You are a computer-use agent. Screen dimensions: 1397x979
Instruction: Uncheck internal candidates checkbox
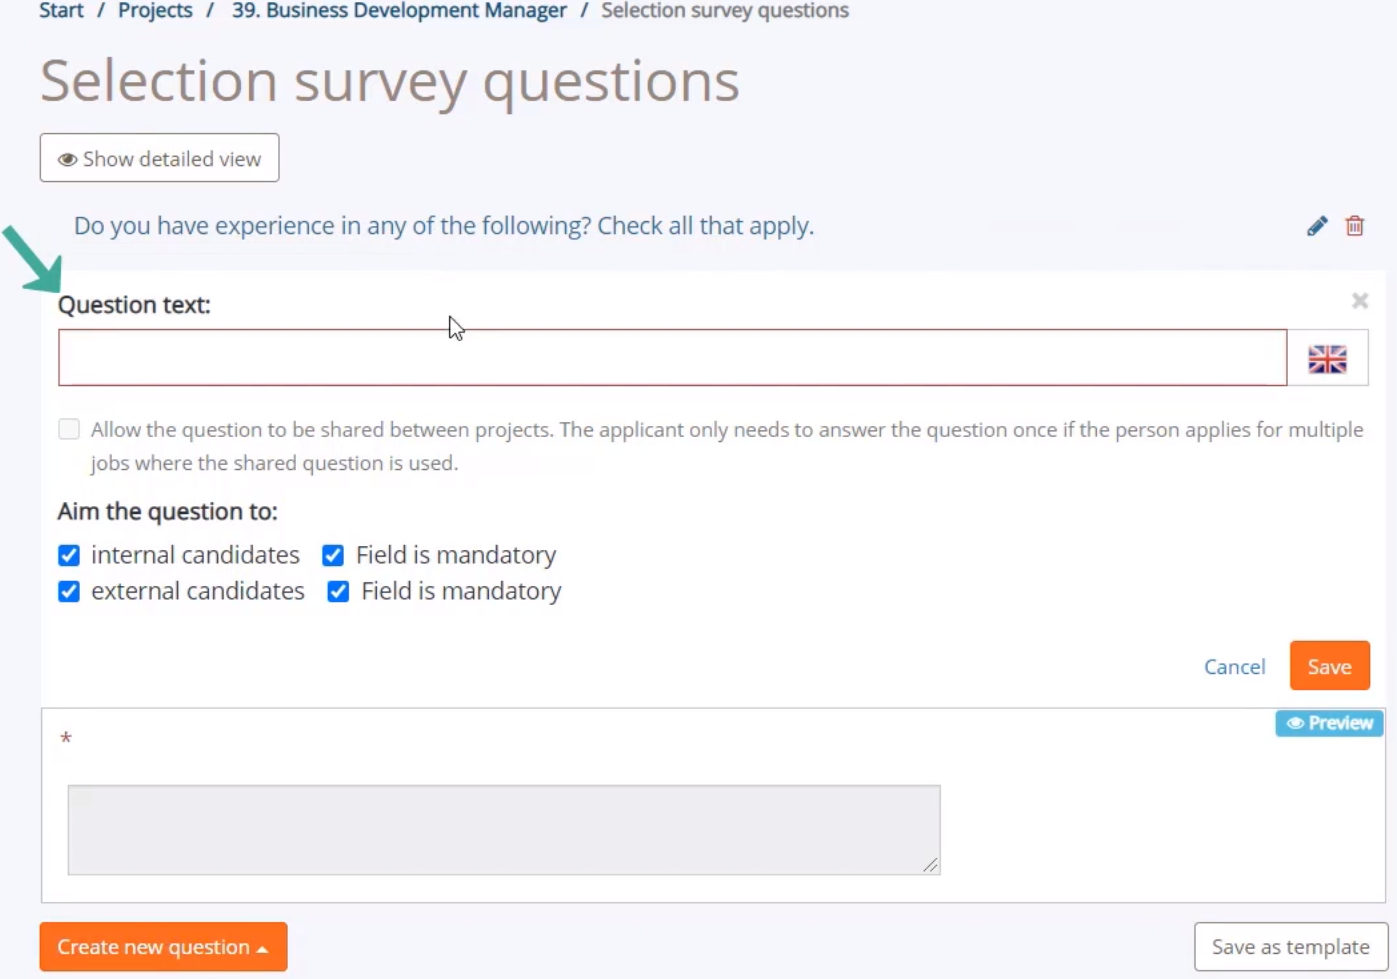pos(69,555)
